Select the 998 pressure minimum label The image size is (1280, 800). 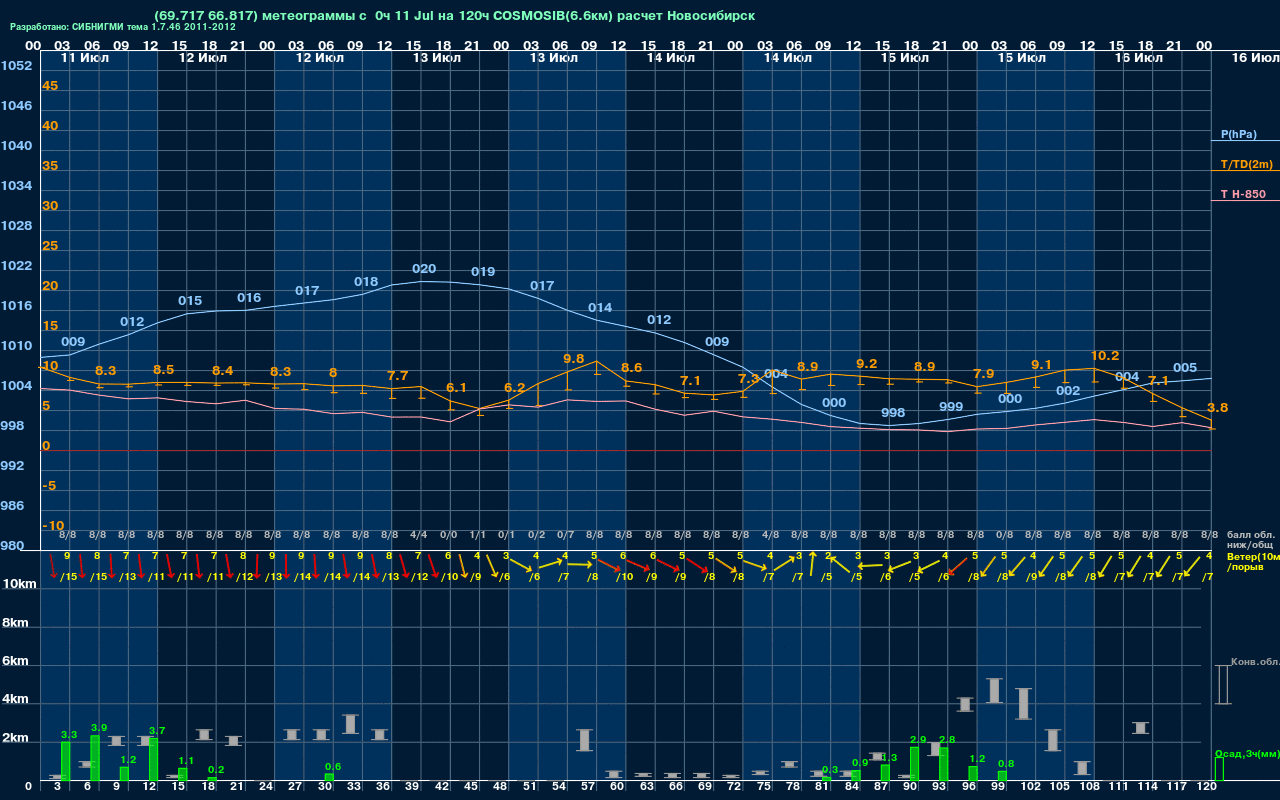tap(893, 413)
